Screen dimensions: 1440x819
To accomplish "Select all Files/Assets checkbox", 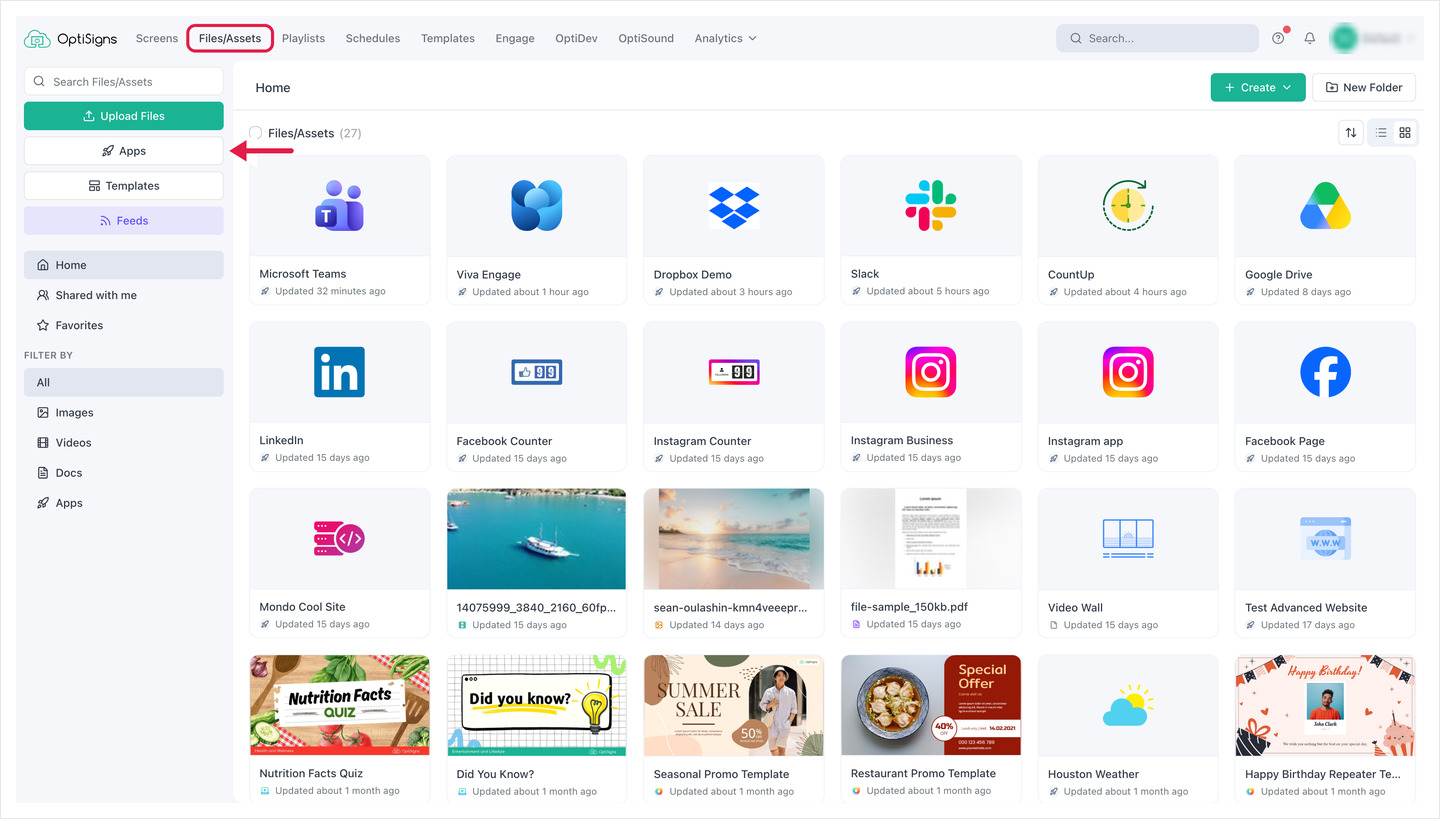I will click(256, 133).
